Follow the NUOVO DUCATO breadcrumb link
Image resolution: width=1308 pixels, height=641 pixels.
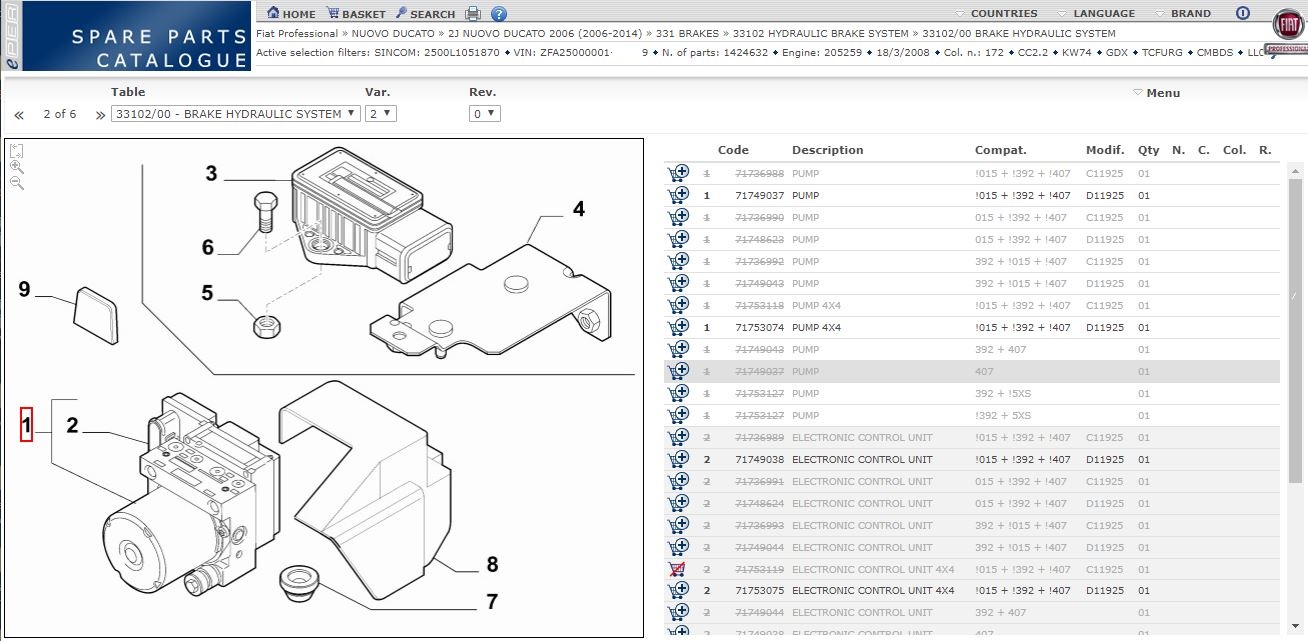tap(393, 33)
